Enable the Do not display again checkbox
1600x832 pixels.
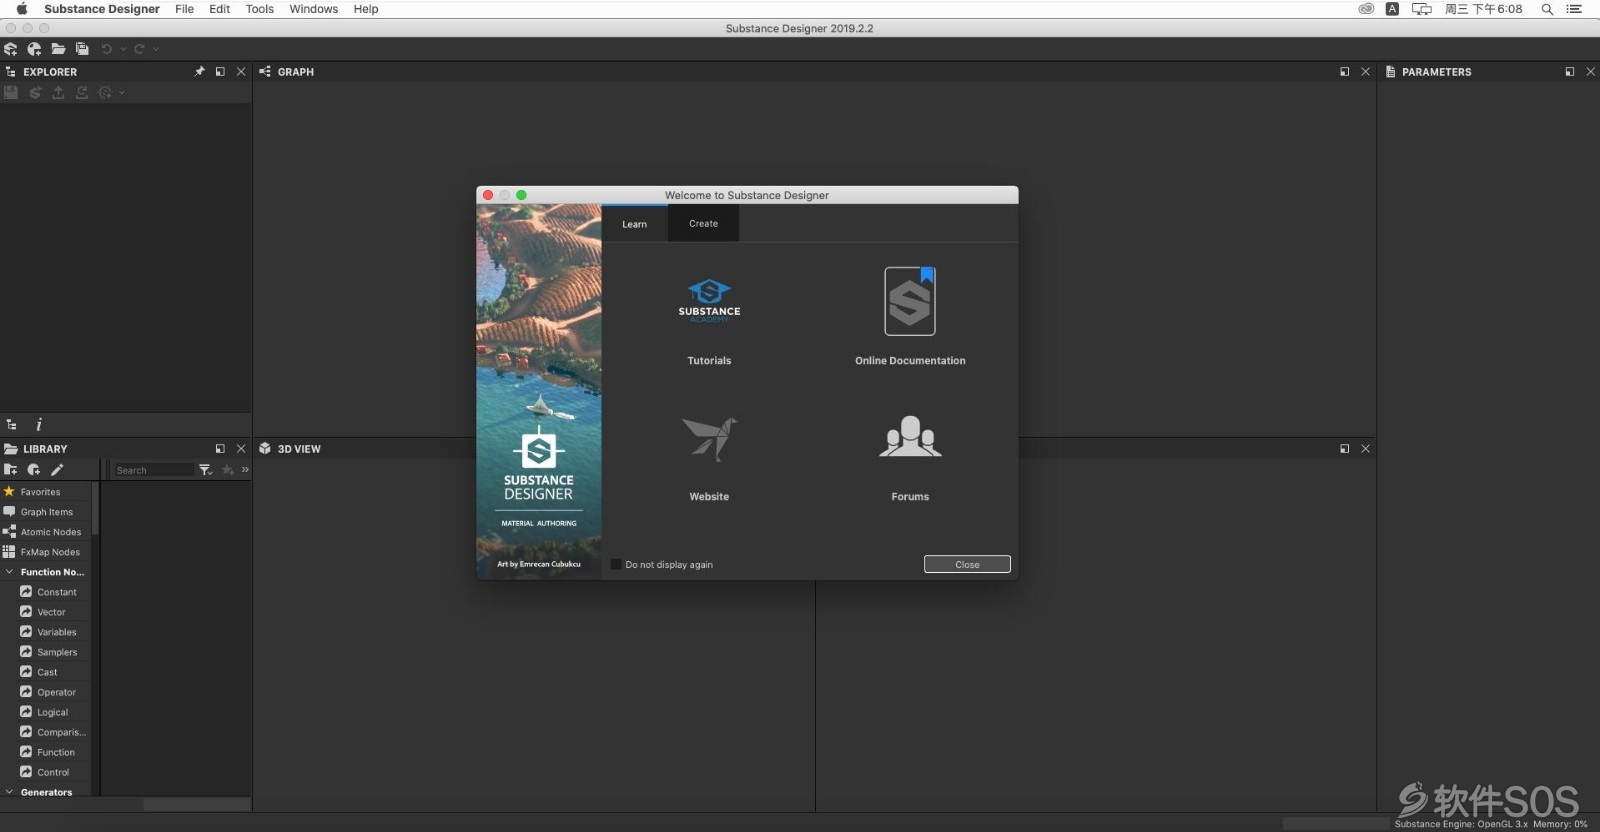[x=616, y=564]
